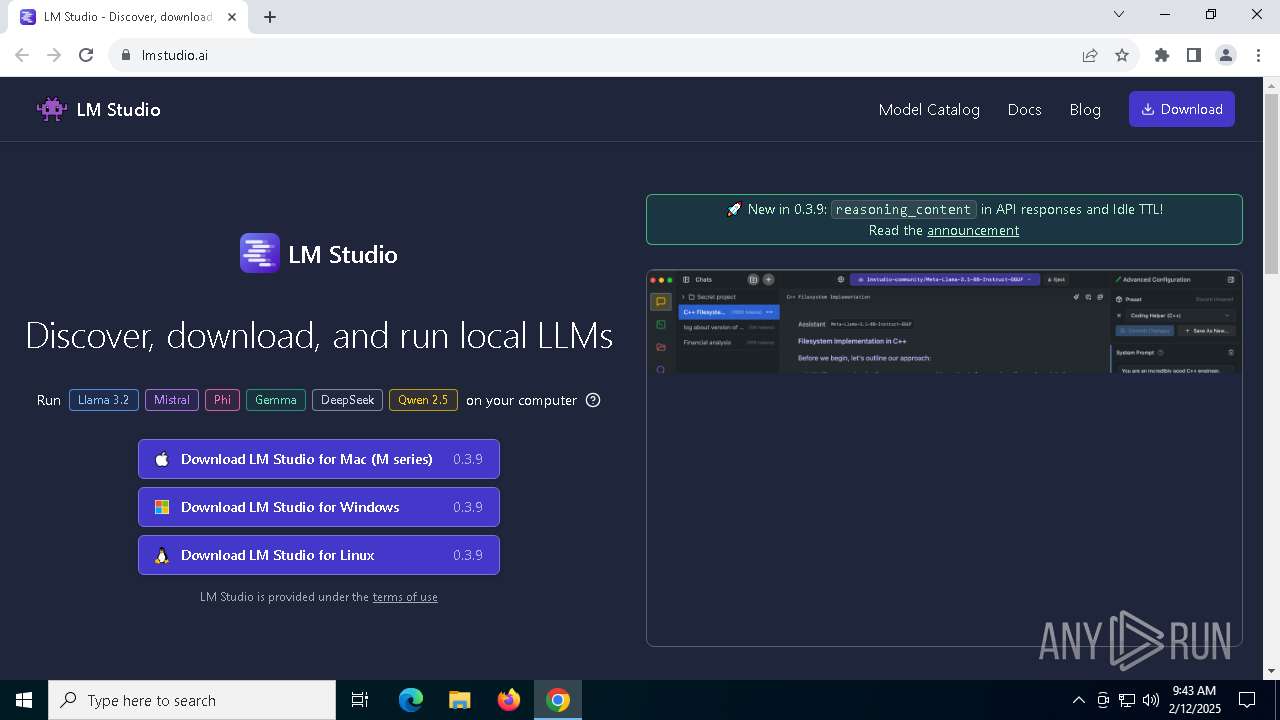1280x720 pixels.
Task: Open a new browser tab
Action: (x=270, y=17)
